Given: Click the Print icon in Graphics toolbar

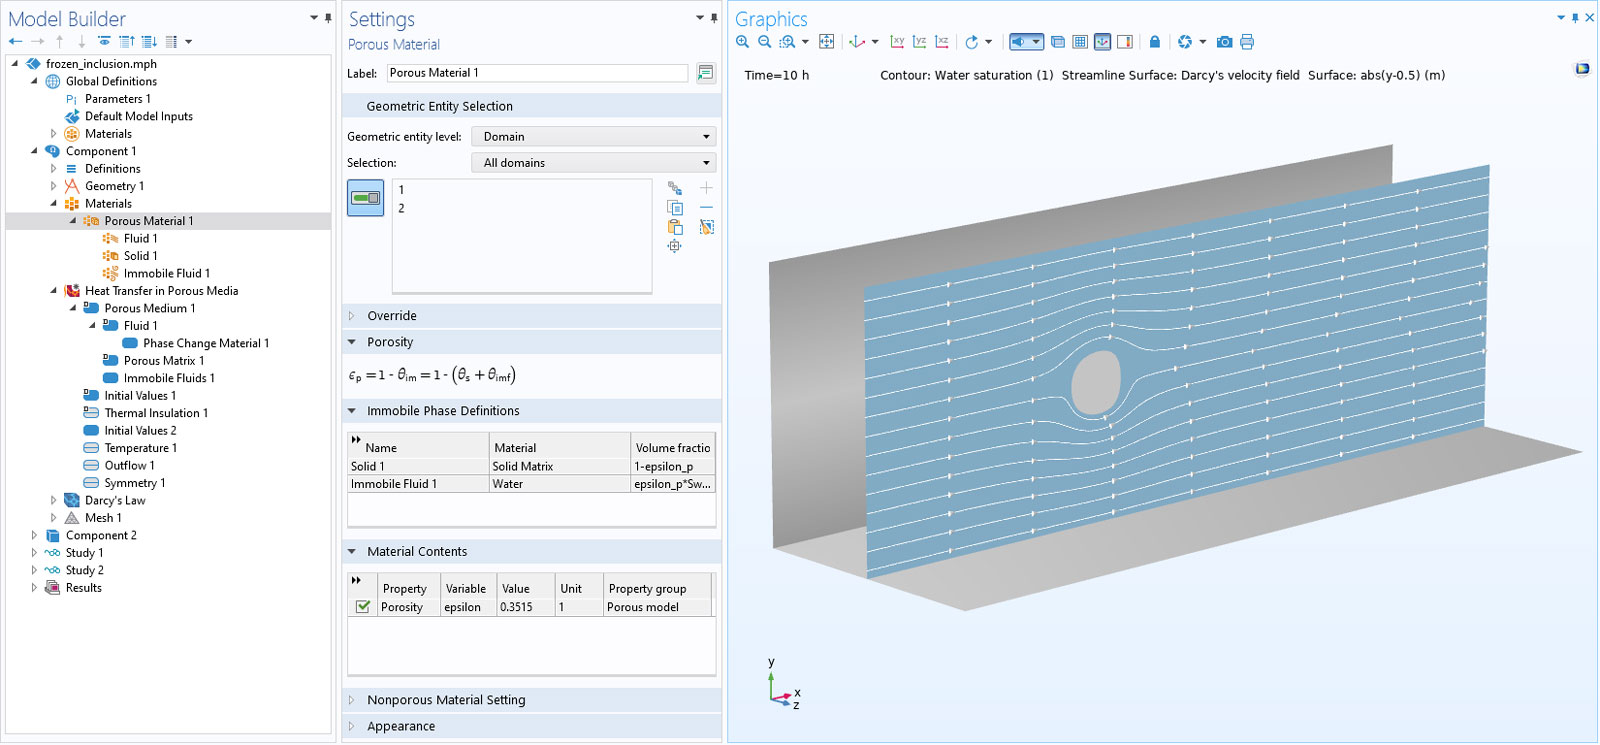Looking at the screenshot, I should tap(1247, 42).
